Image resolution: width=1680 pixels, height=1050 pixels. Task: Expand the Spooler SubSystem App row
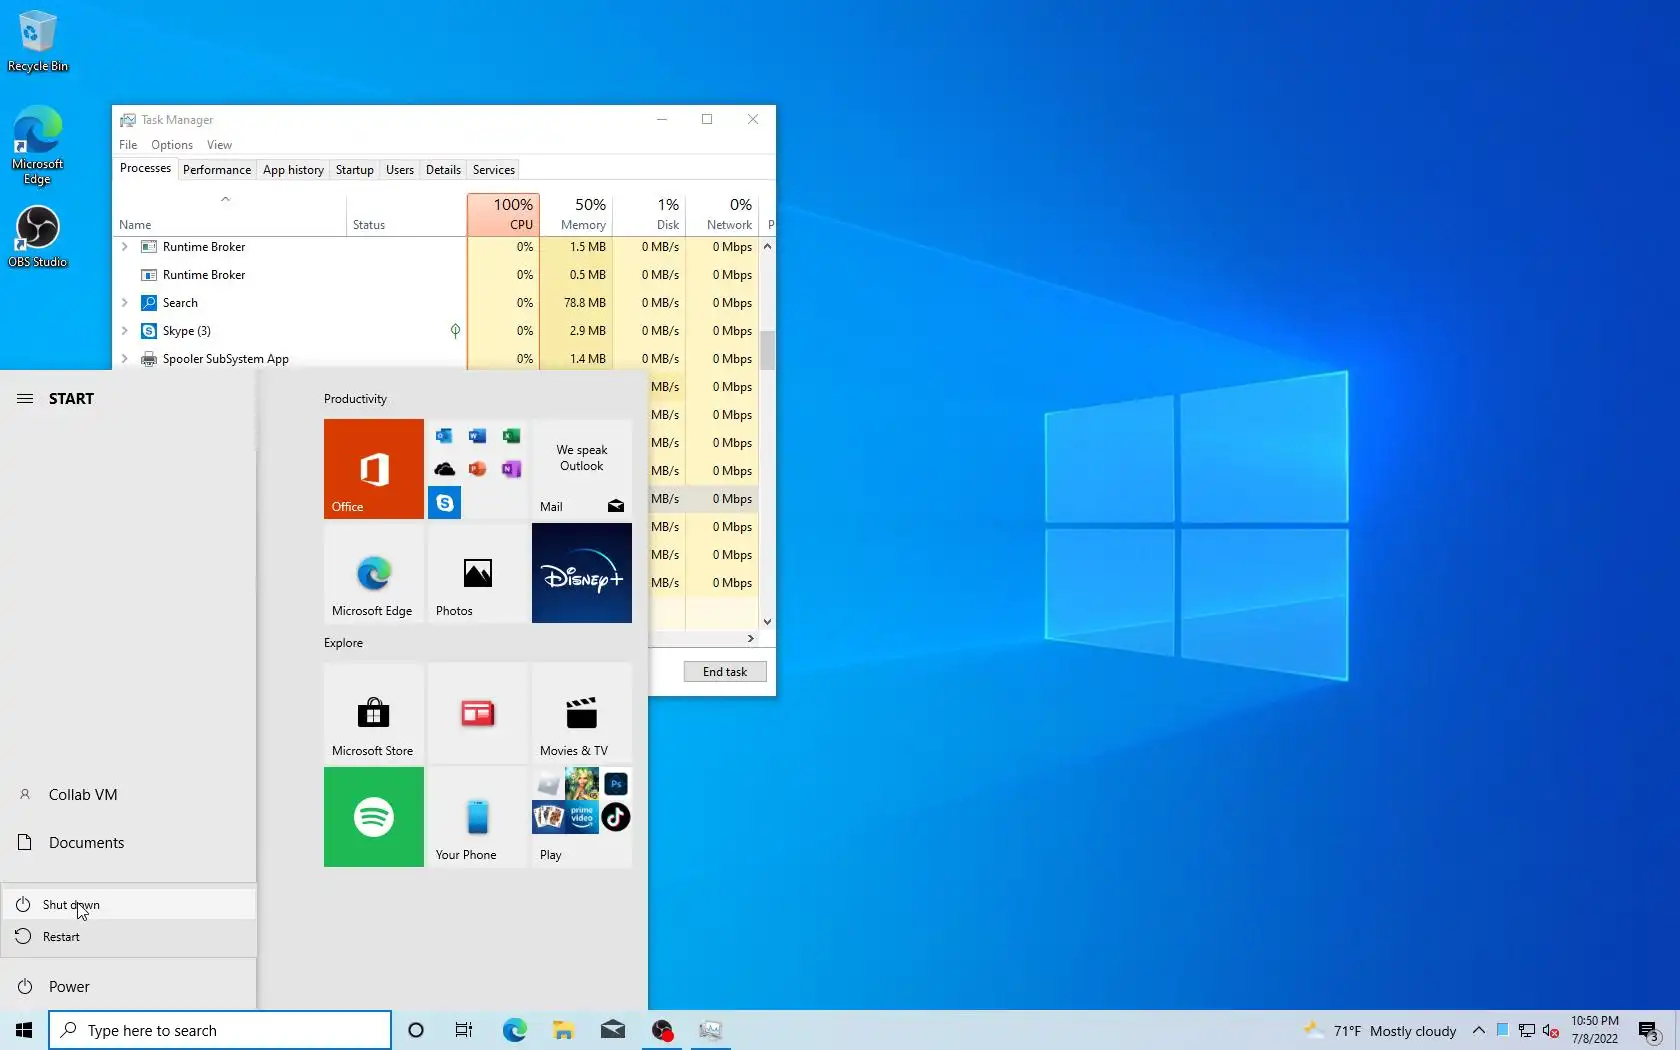click(125, 359)
